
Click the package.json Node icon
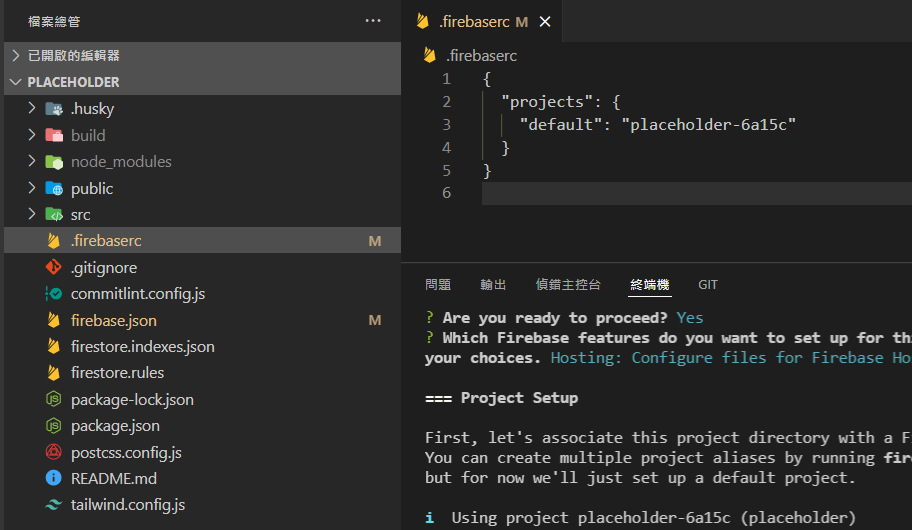[54, 426]
